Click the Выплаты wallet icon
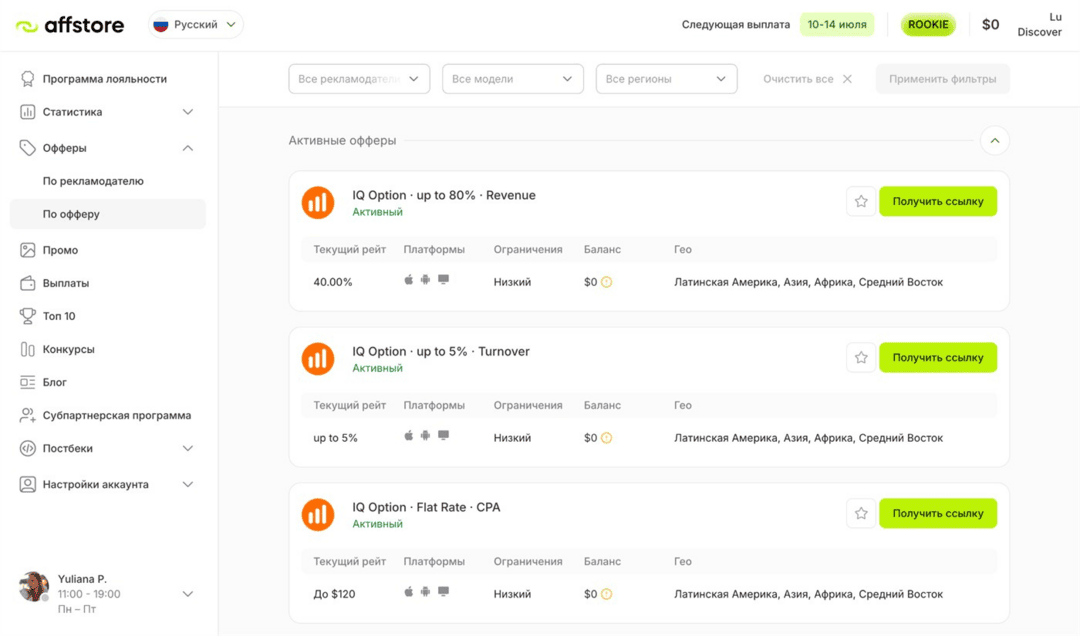The height and width of the screenshot is (636, 1080). [x=28, y=283]
